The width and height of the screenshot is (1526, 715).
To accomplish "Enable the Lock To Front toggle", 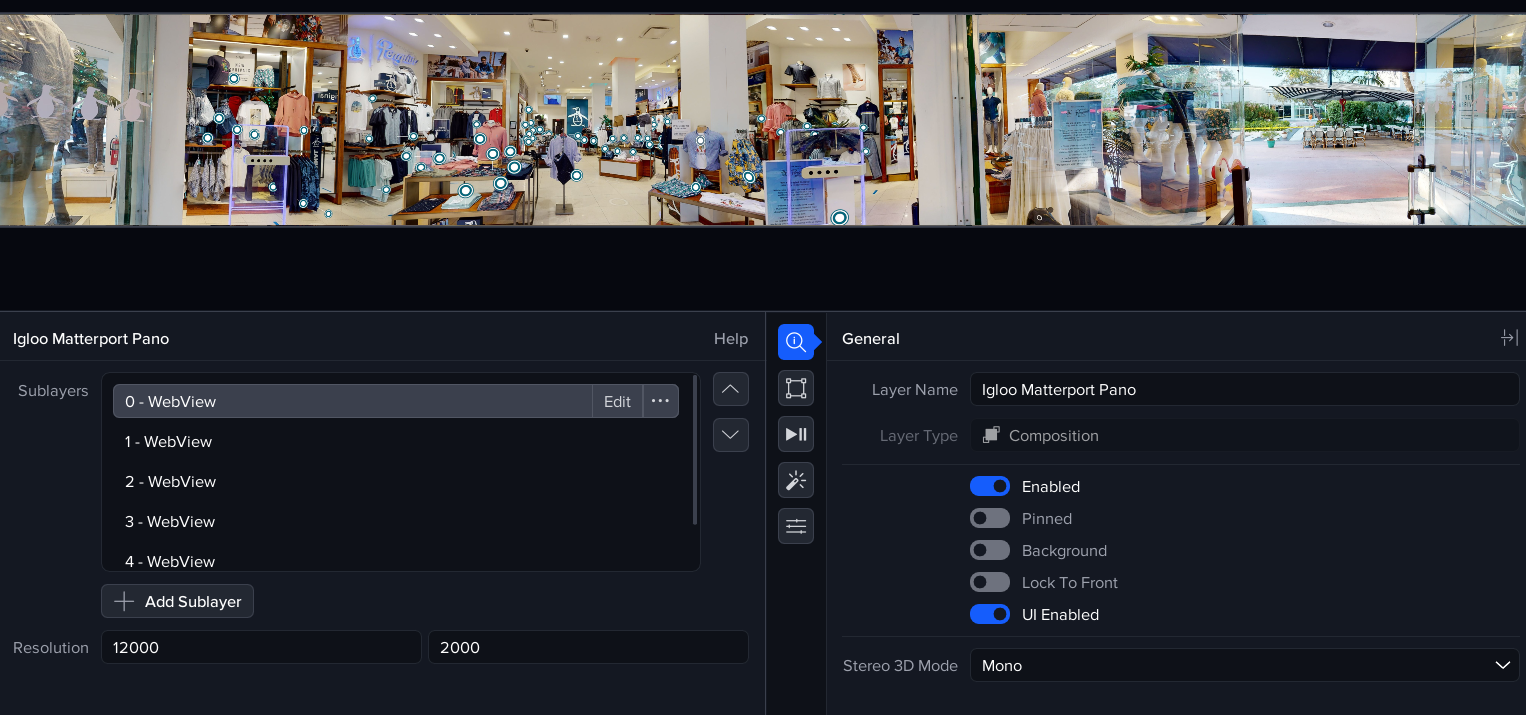I will [989, 583].
